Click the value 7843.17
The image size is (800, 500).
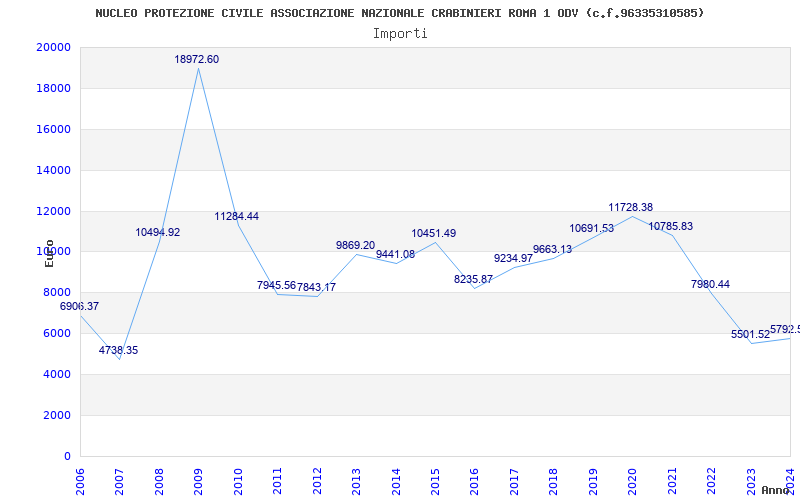click(x=316, y=287)
